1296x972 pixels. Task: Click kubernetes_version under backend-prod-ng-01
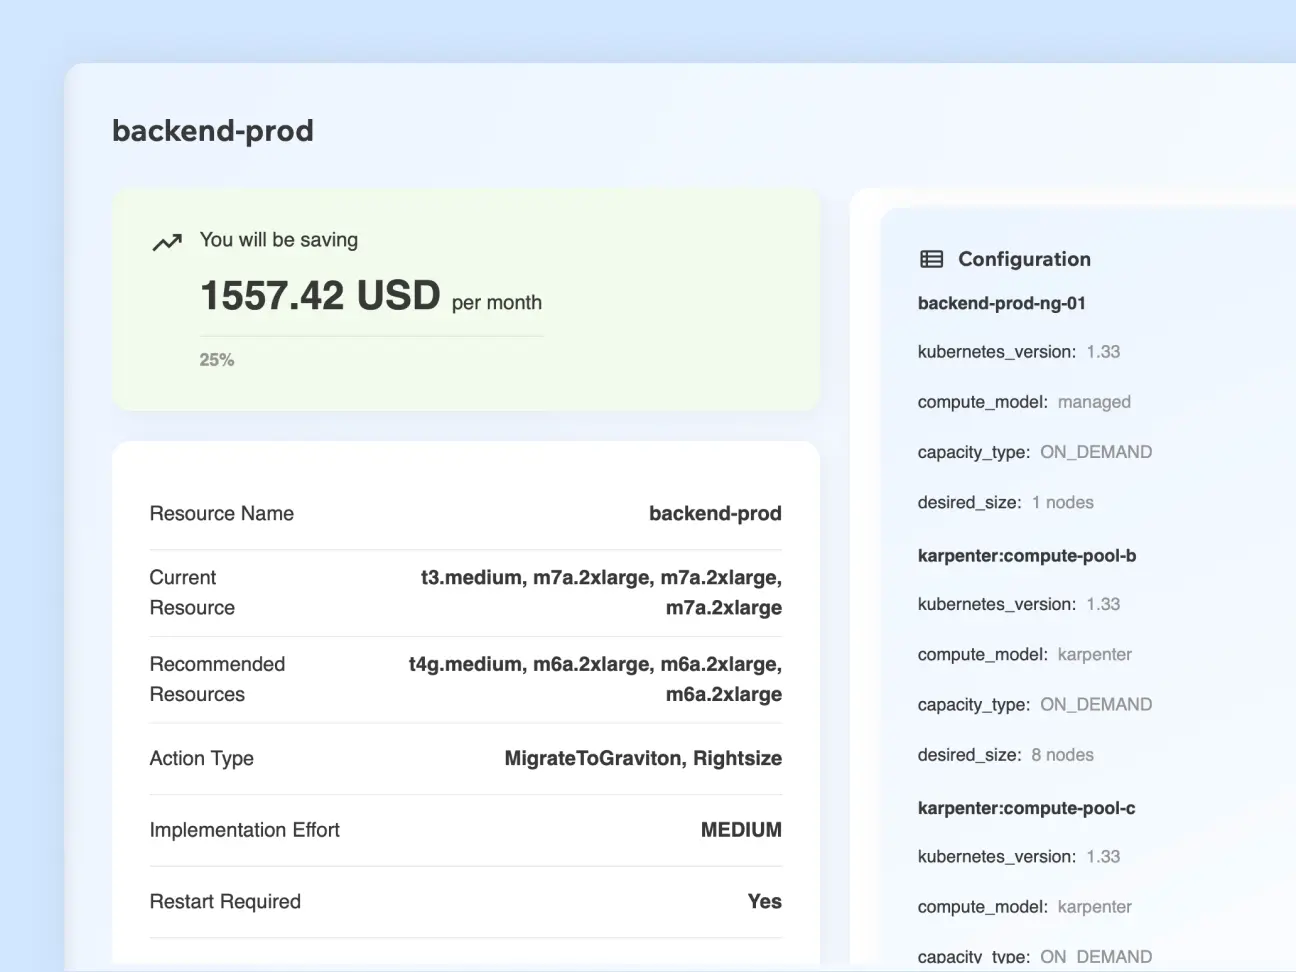coord(1019,352)
